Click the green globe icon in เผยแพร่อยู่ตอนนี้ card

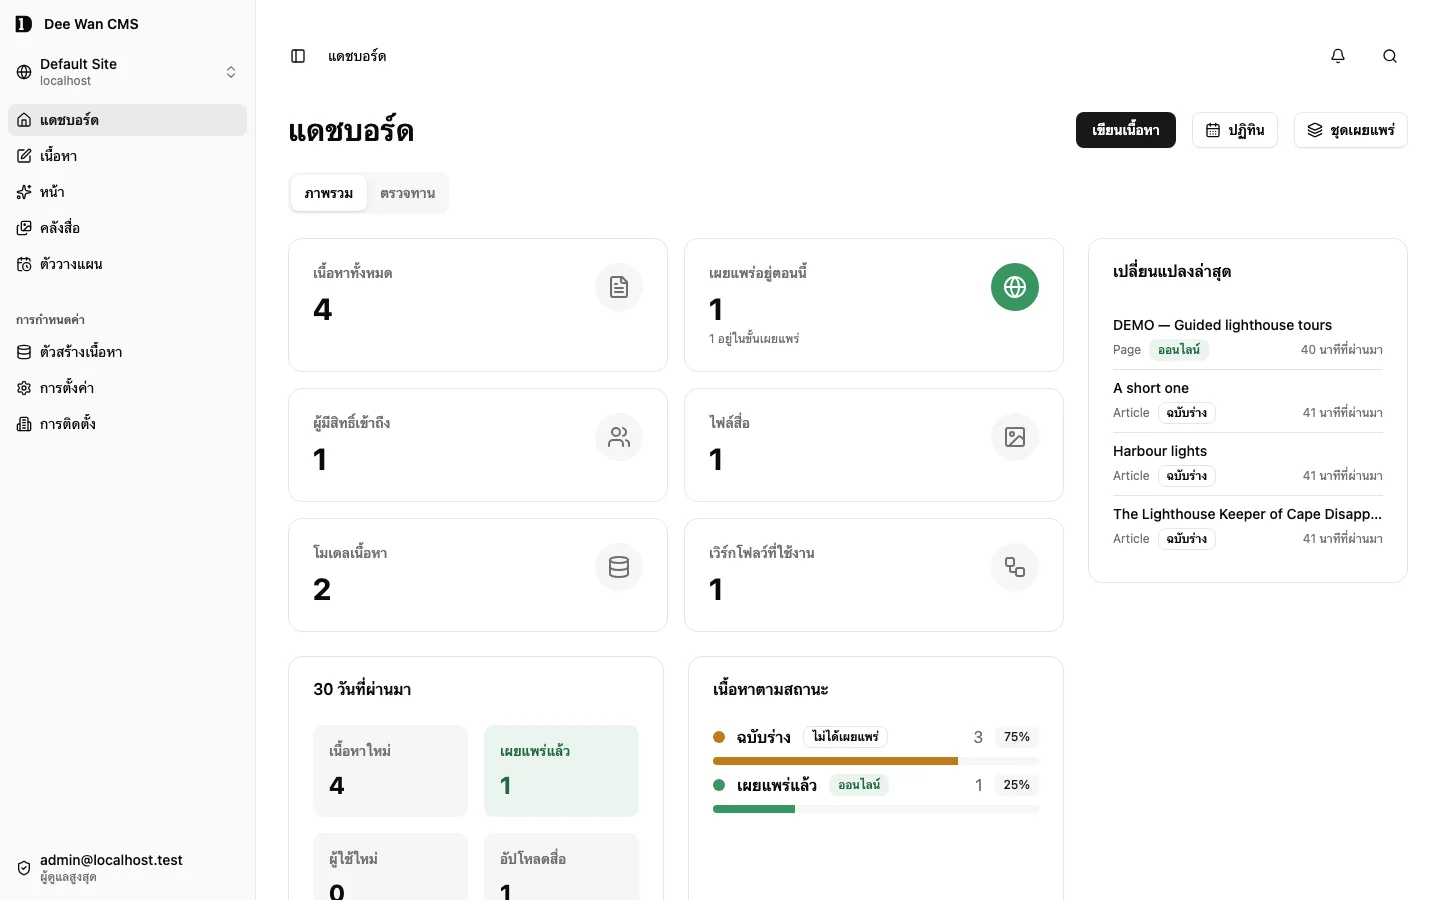tap(1015, 287)
